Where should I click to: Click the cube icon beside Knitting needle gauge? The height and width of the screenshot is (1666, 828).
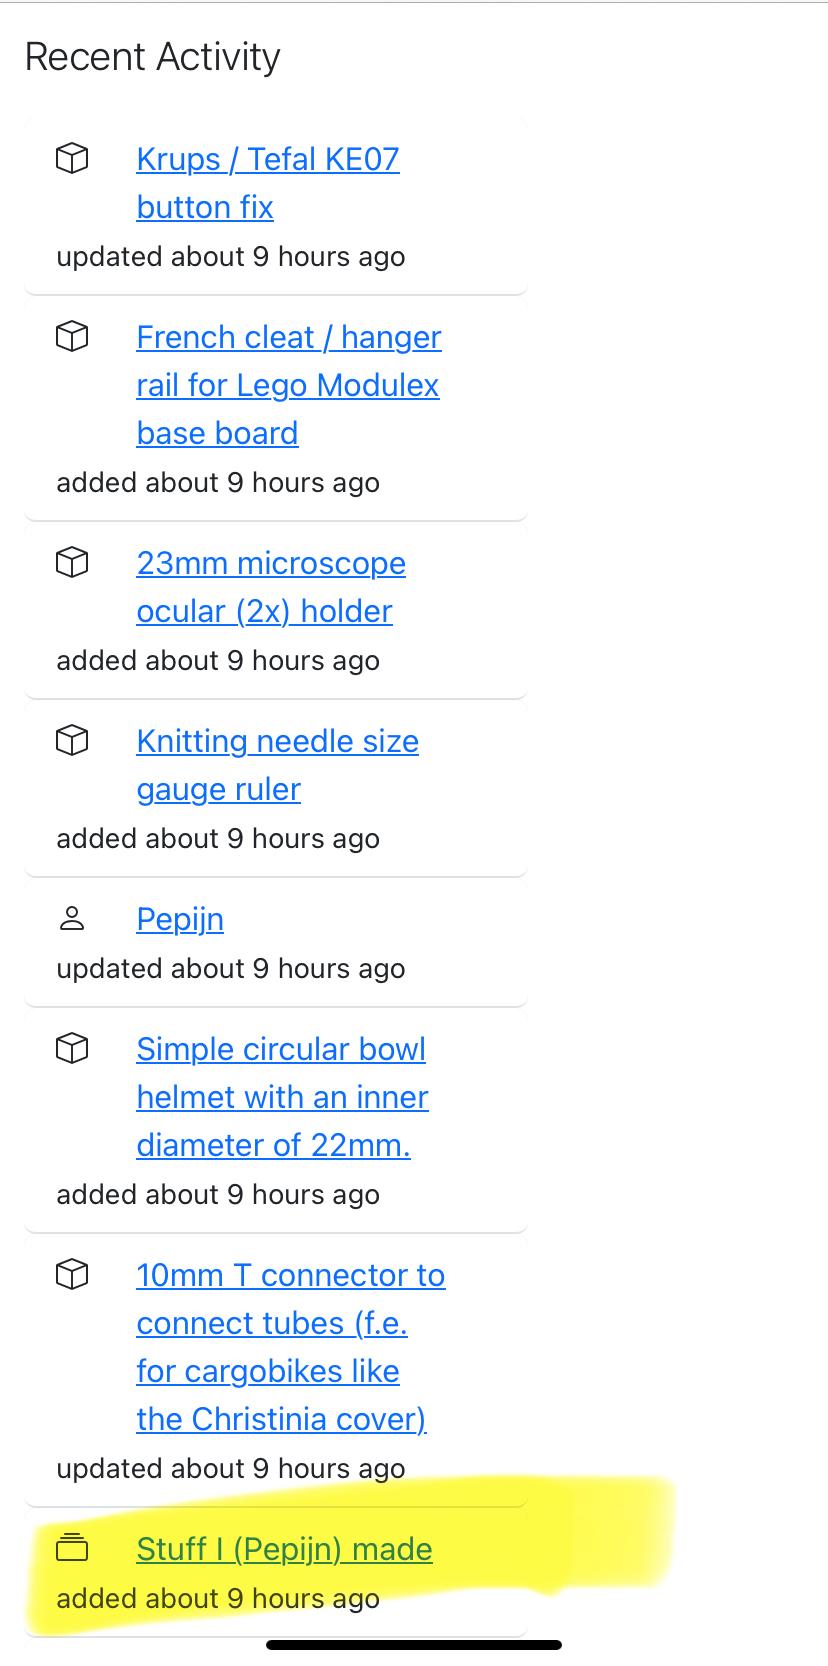pos(72,741)
